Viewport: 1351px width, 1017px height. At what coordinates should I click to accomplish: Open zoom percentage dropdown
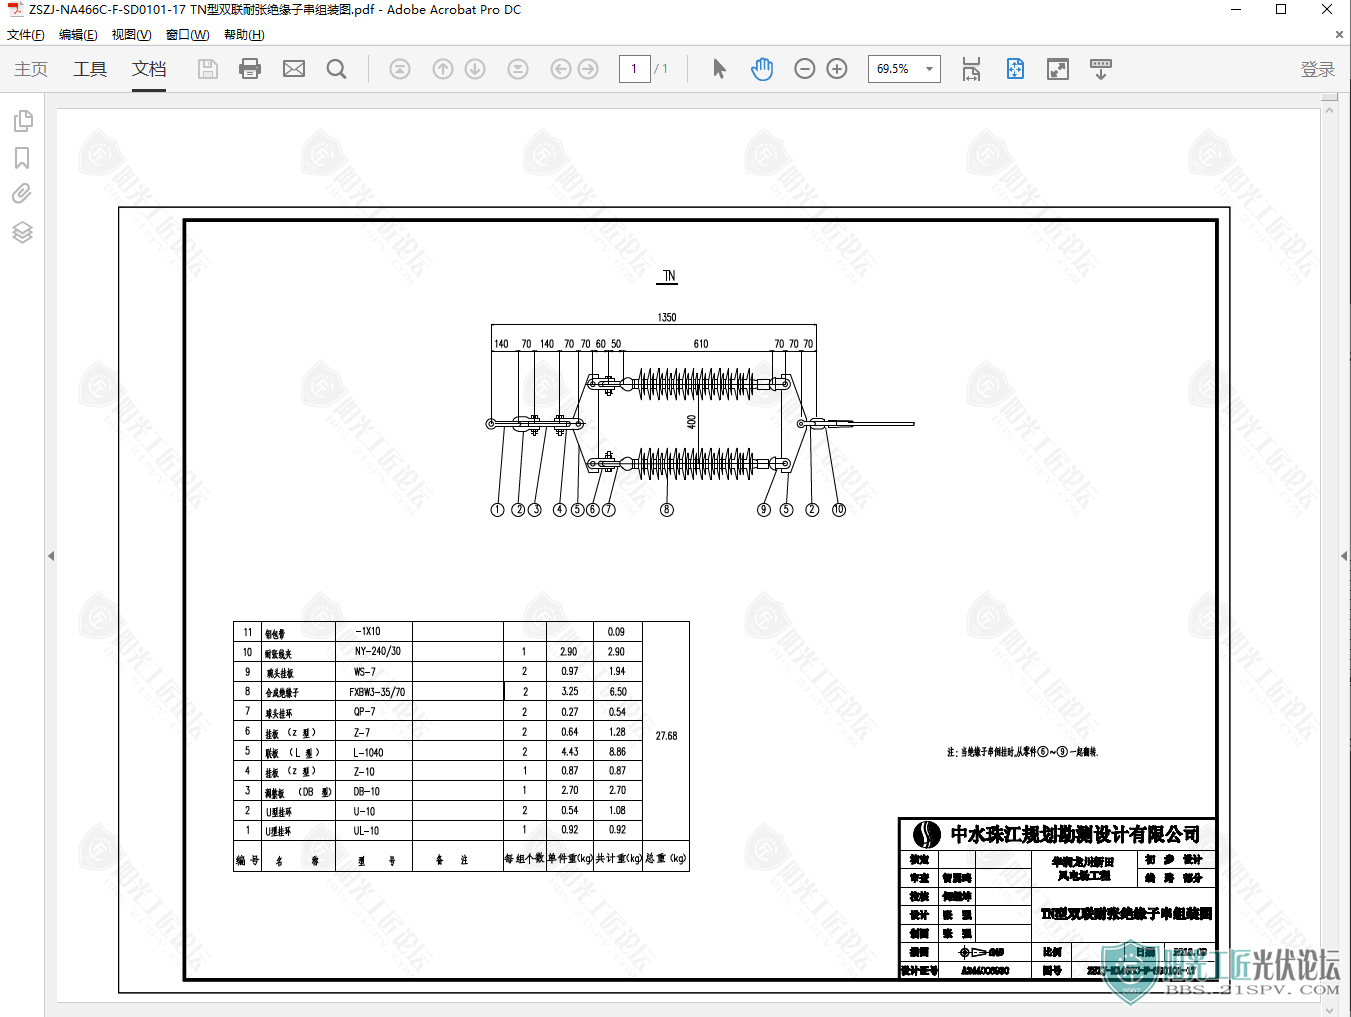point(929,69)
